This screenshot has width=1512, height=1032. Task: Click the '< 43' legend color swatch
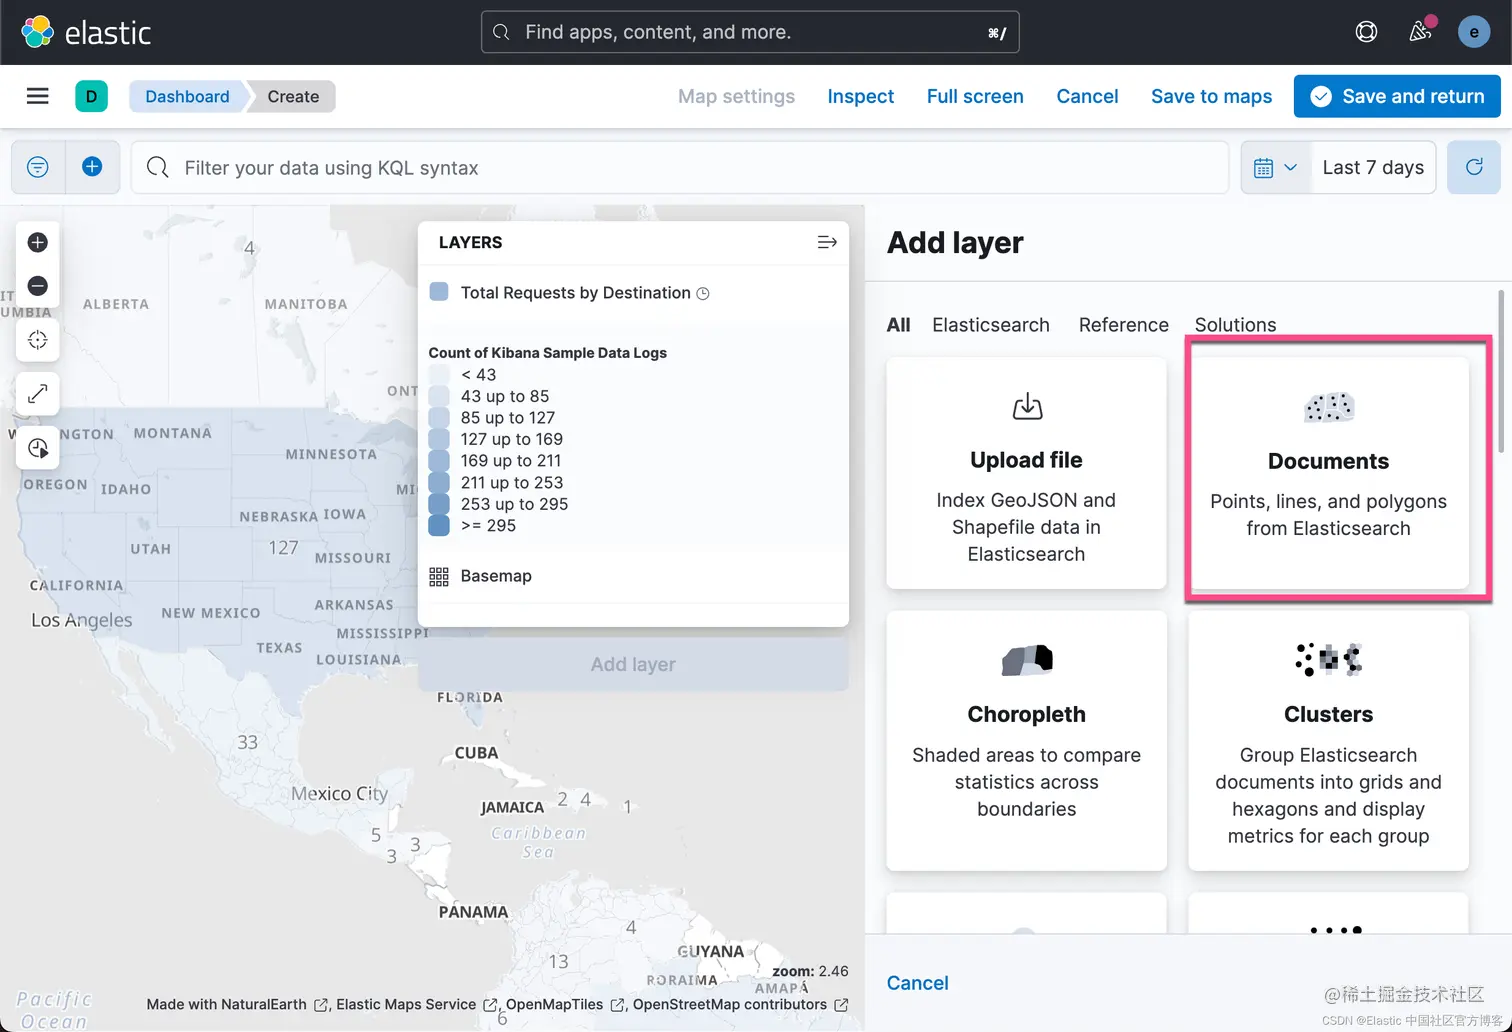coord(439,375)
